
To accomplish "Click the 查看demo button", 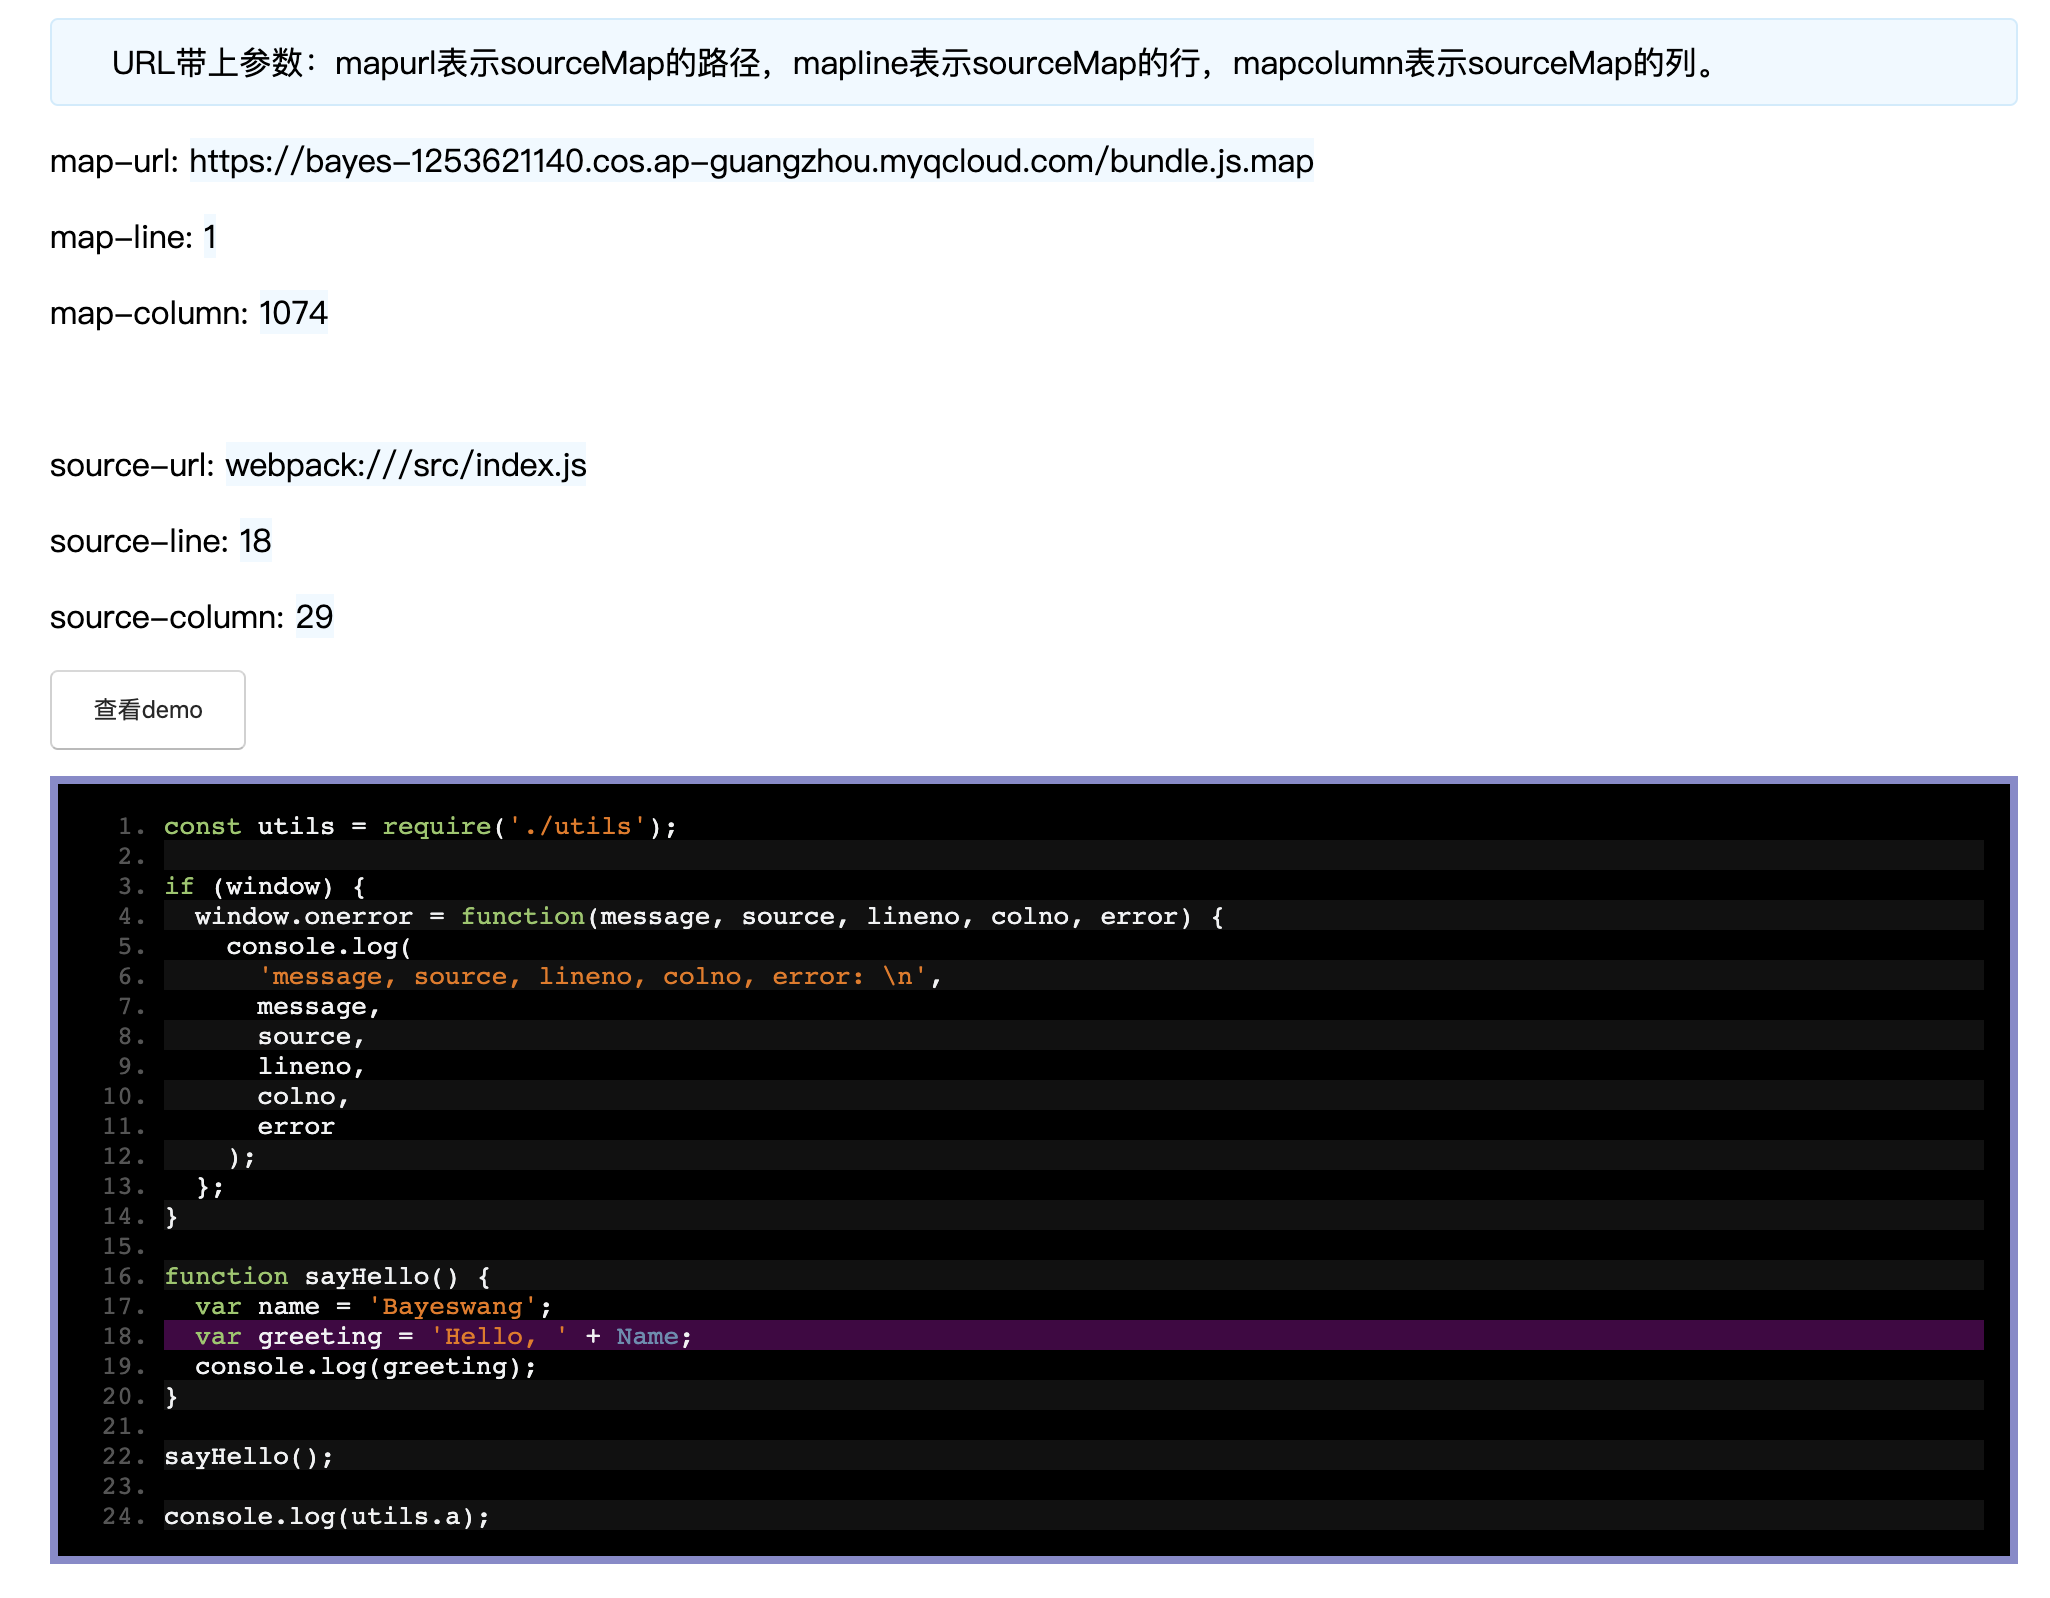I will pyautogui.click(x=148, y=709).
